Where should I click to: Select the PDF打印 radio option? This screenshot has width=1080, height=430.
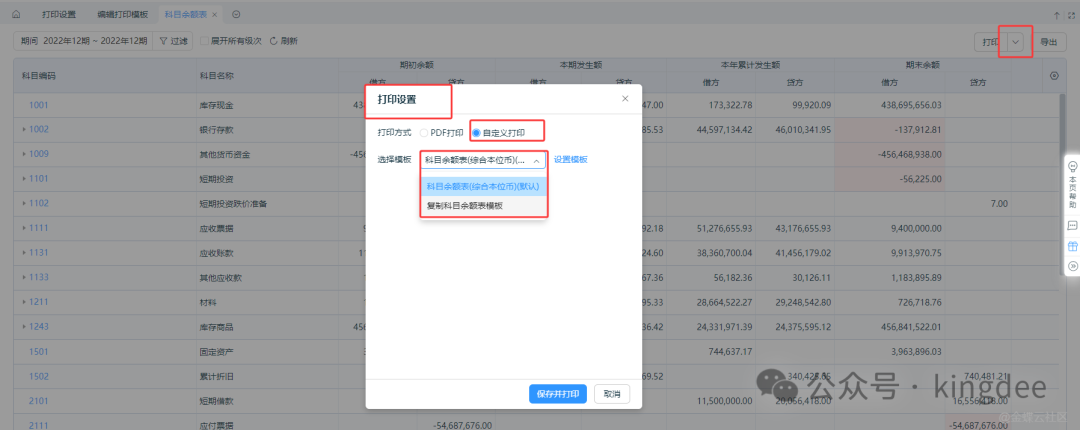pyautogui.click(x=425, y=132)
